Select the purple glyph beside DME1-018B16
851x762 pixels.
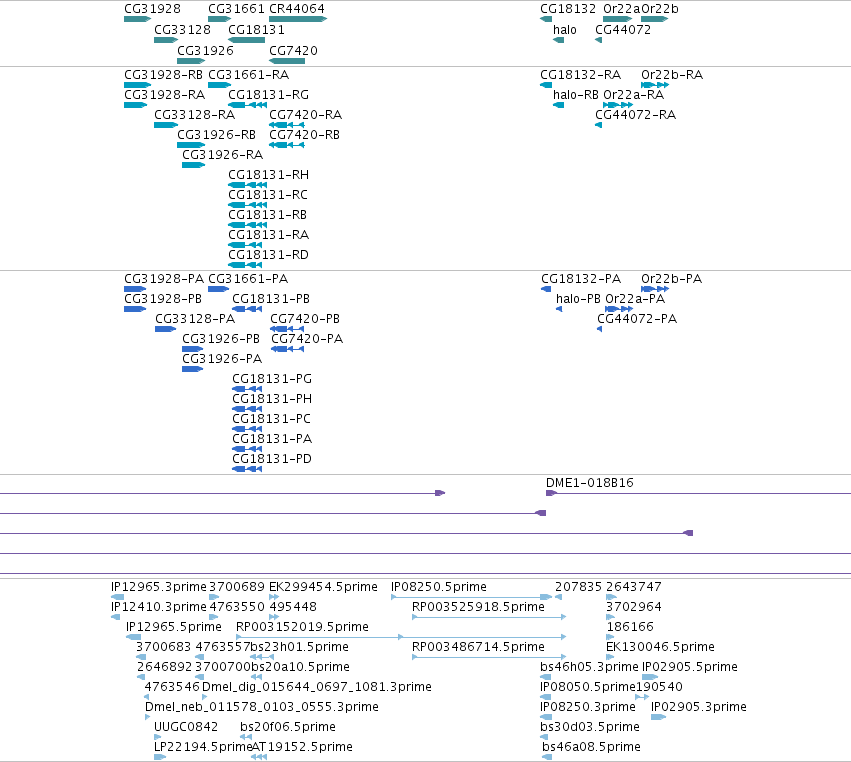551,493
